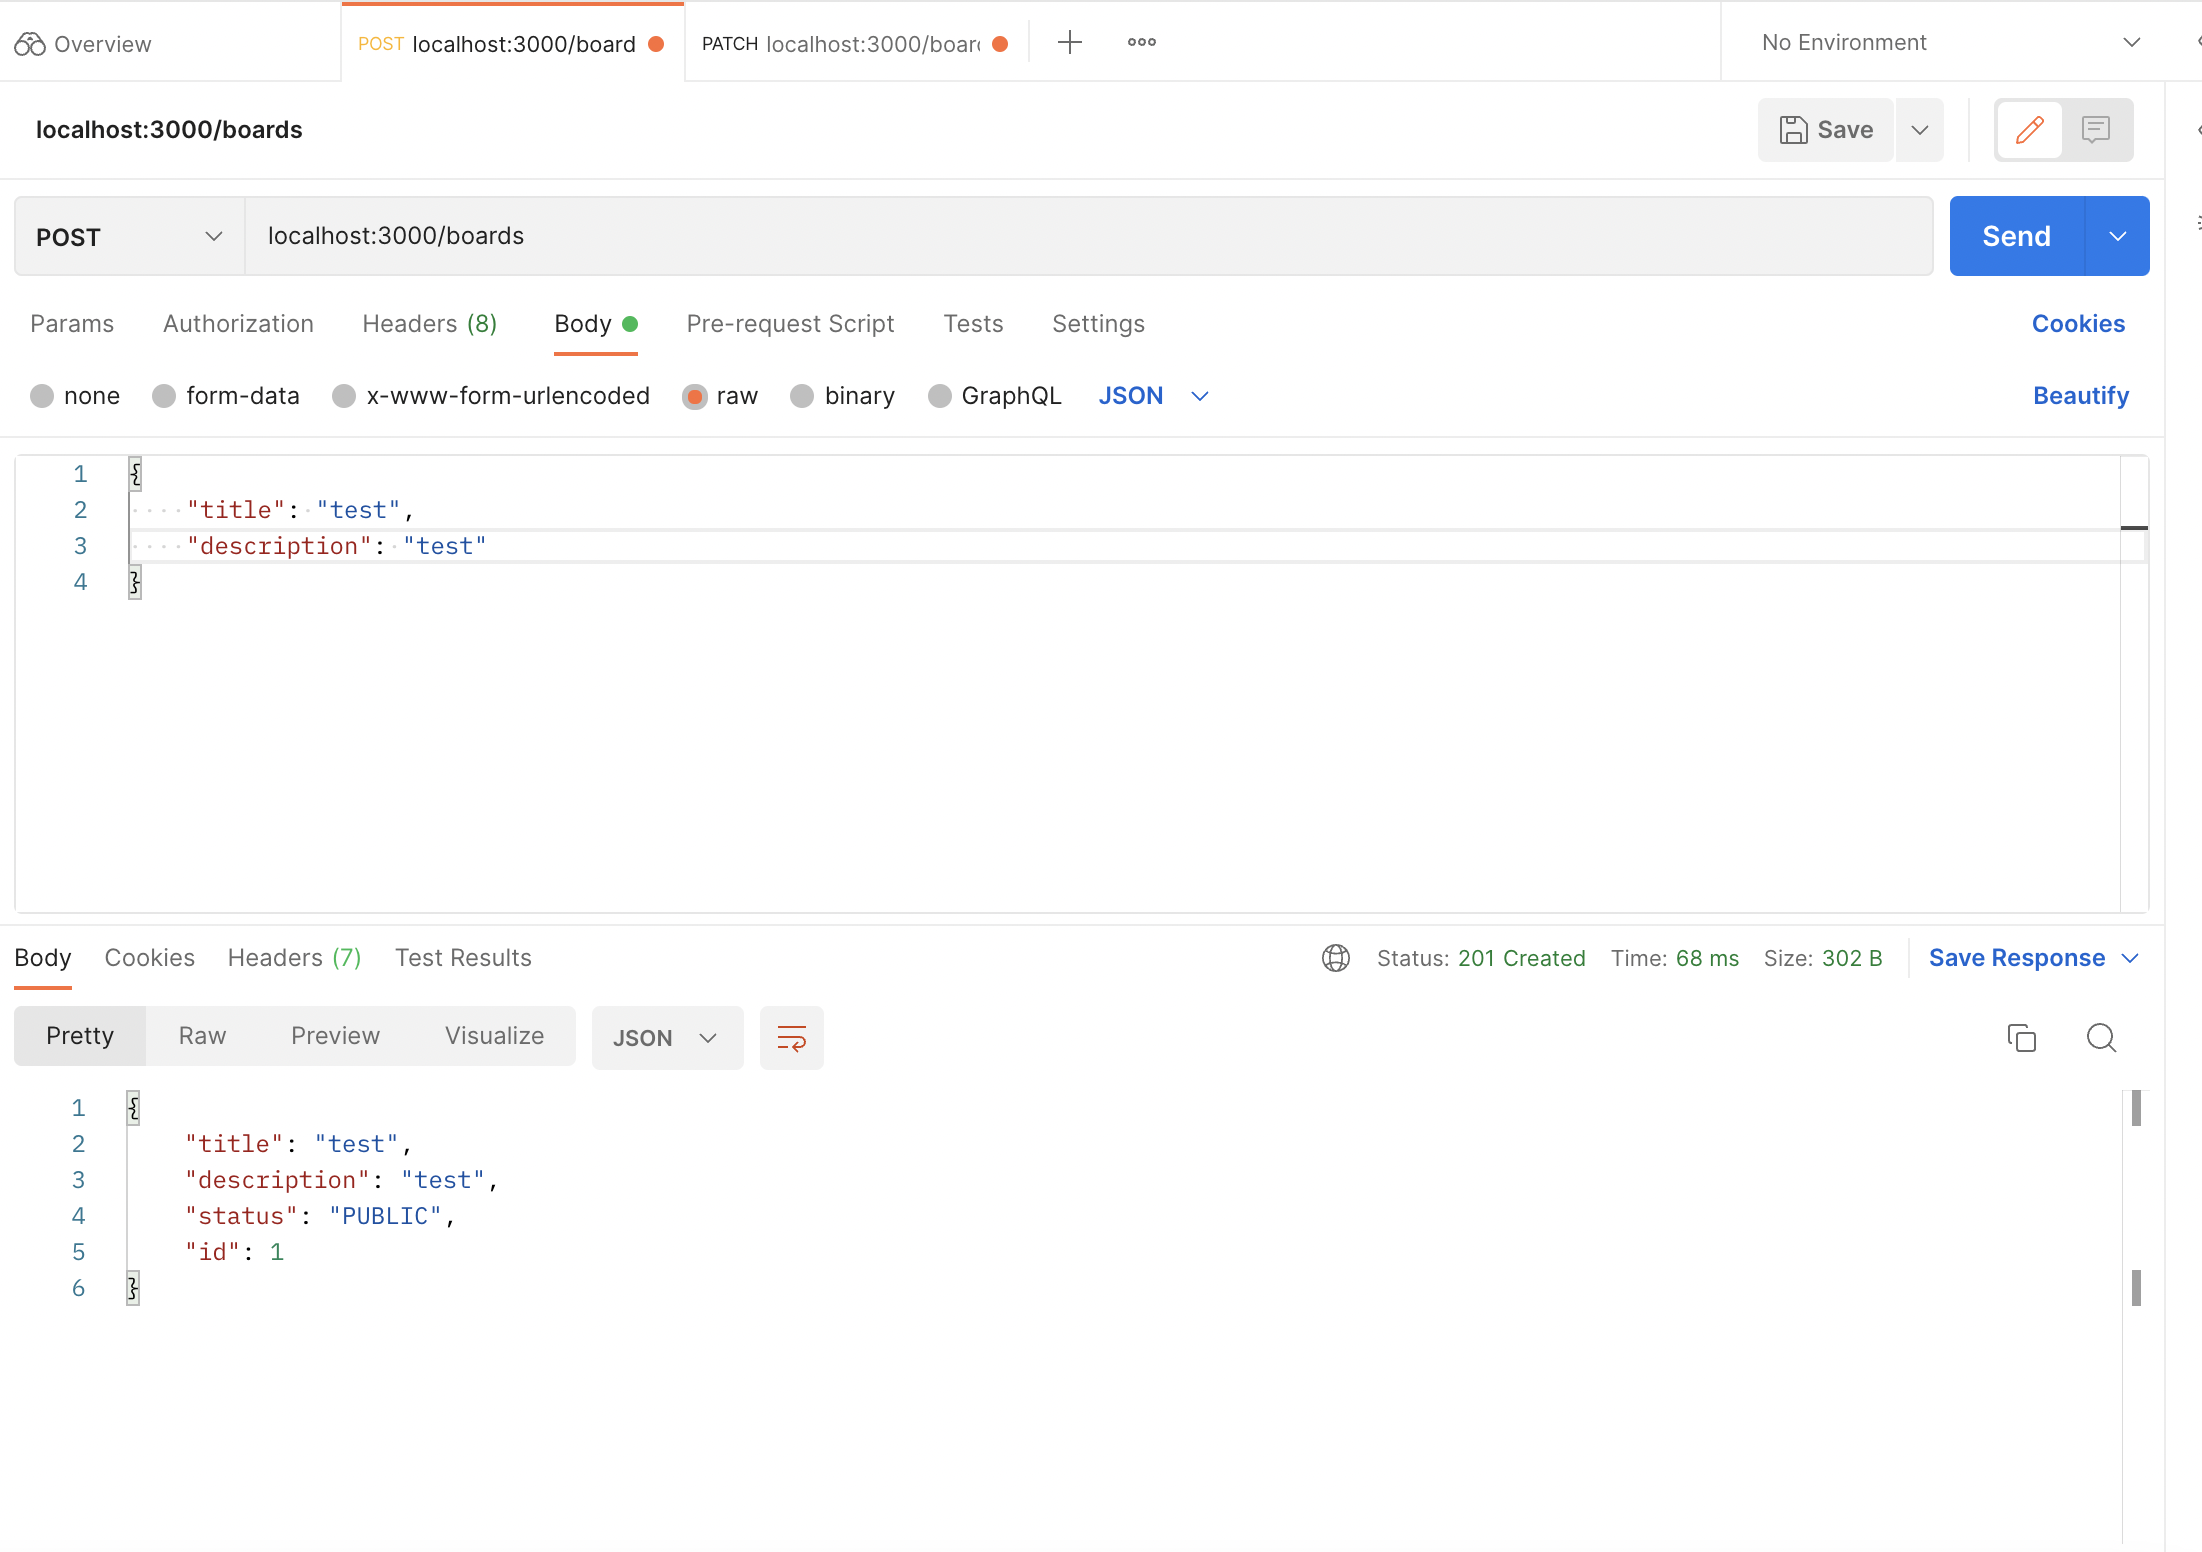Click the Beautify link
2202x1552 pixels.
[x=2080, y=396]
